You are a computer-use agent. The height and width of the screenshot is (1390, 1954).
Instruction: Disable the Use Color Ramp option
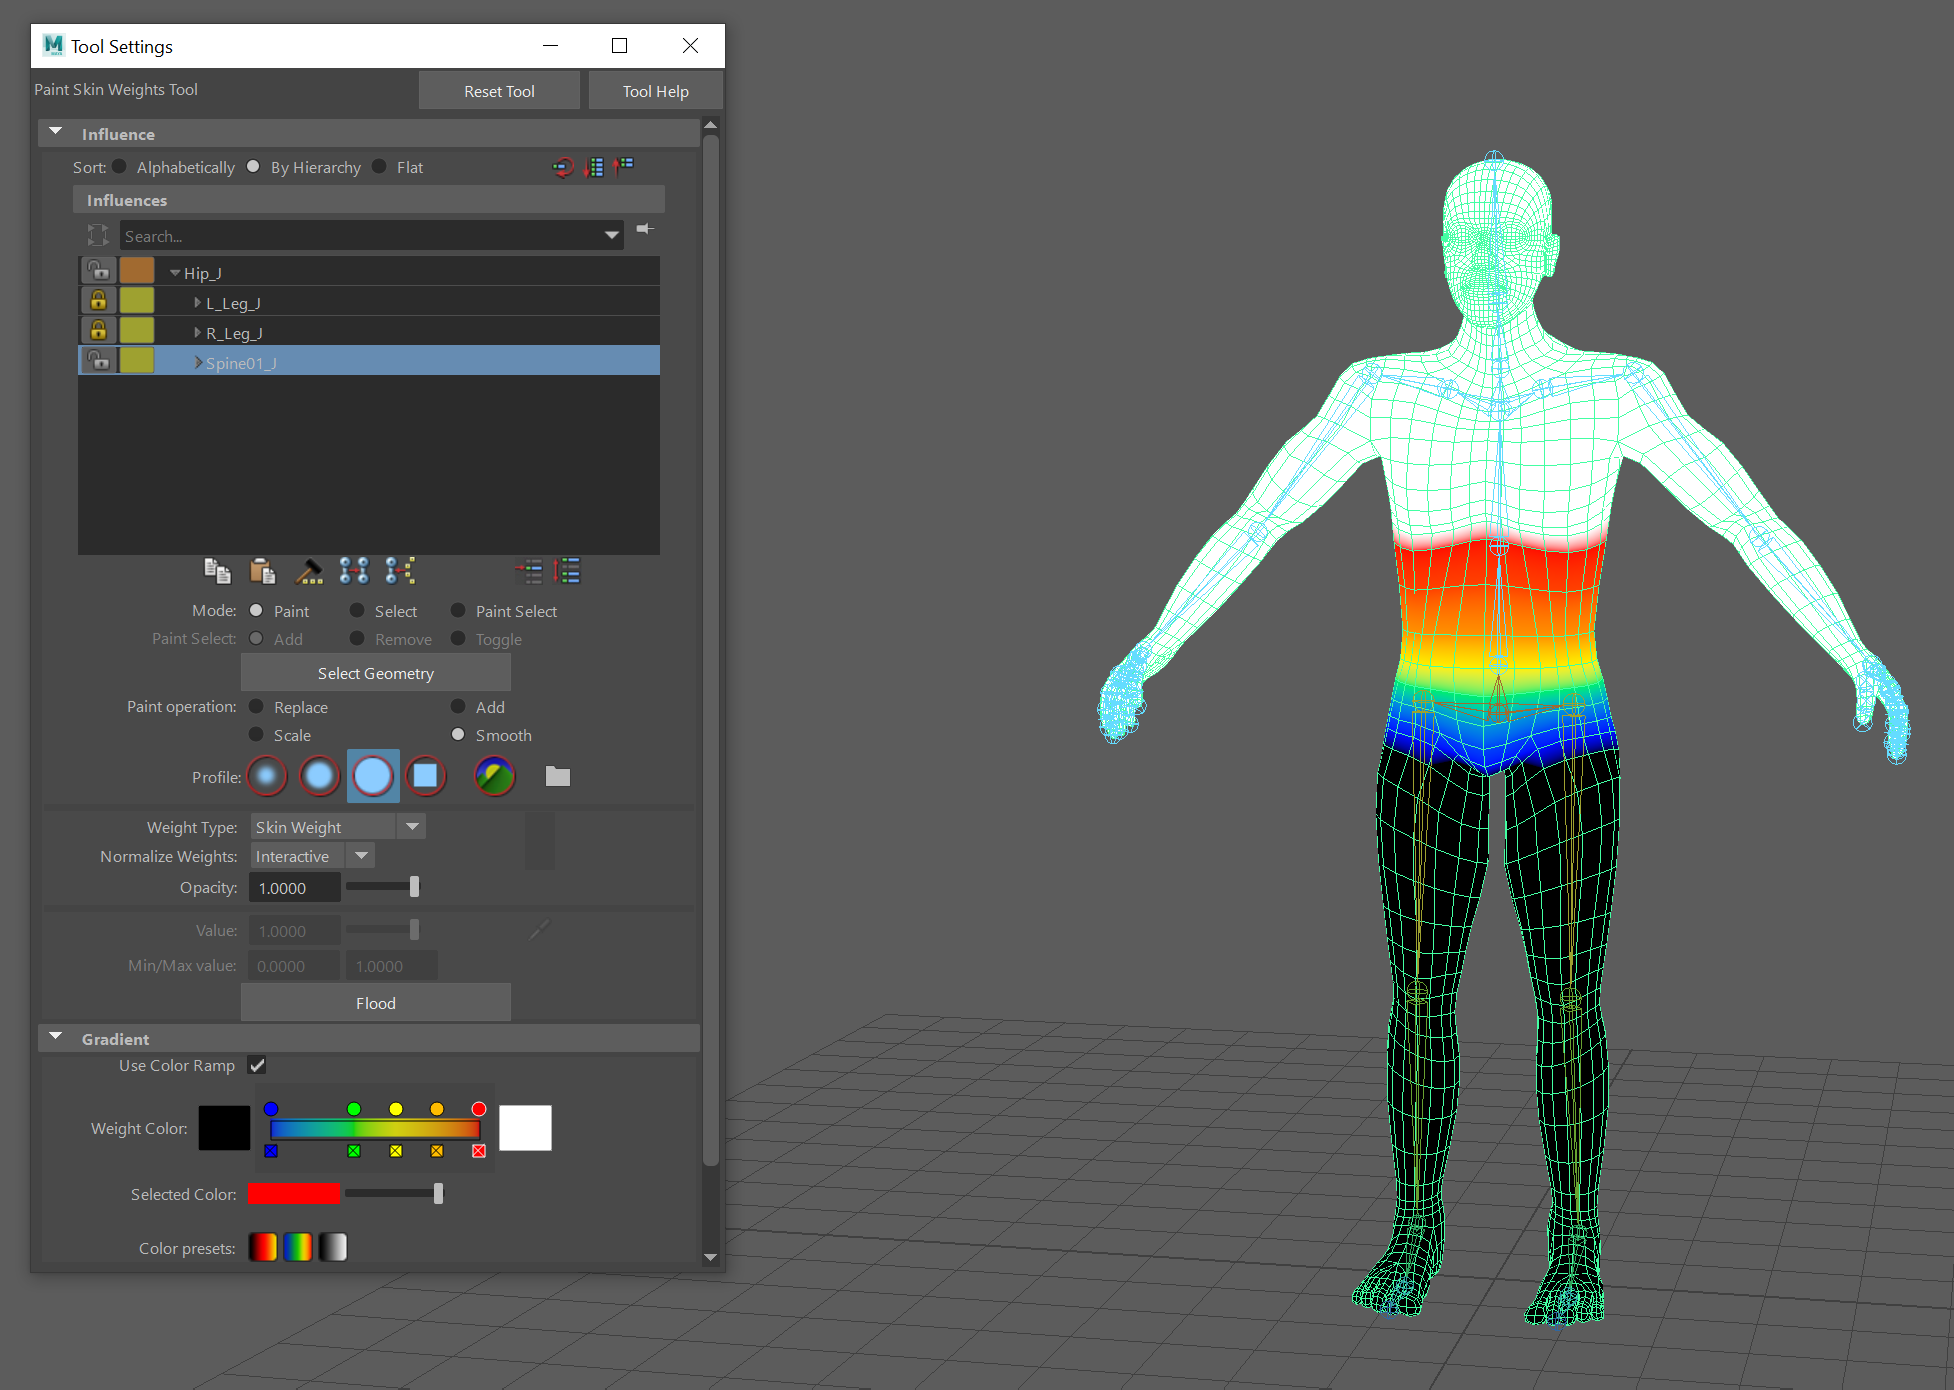tap(257, 1065)
